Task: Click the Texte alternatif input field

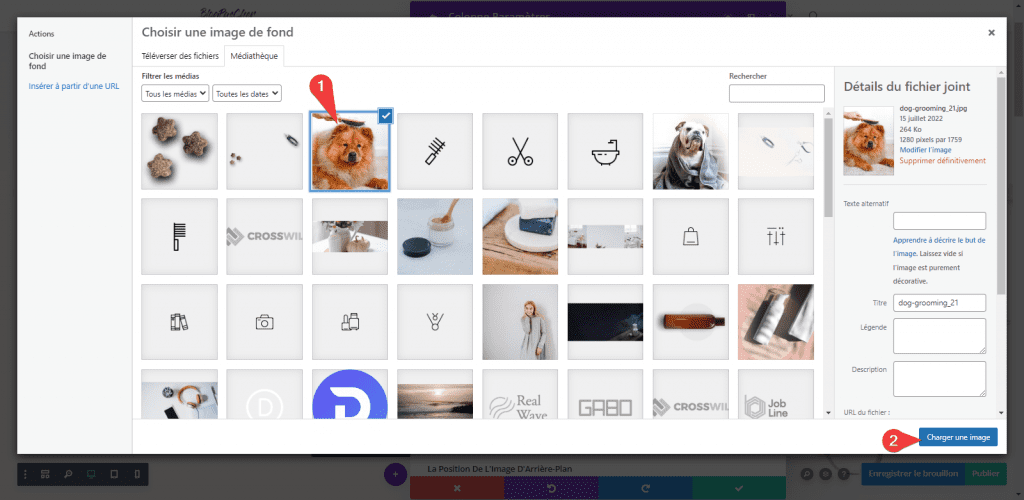Action: coord(939,221)
